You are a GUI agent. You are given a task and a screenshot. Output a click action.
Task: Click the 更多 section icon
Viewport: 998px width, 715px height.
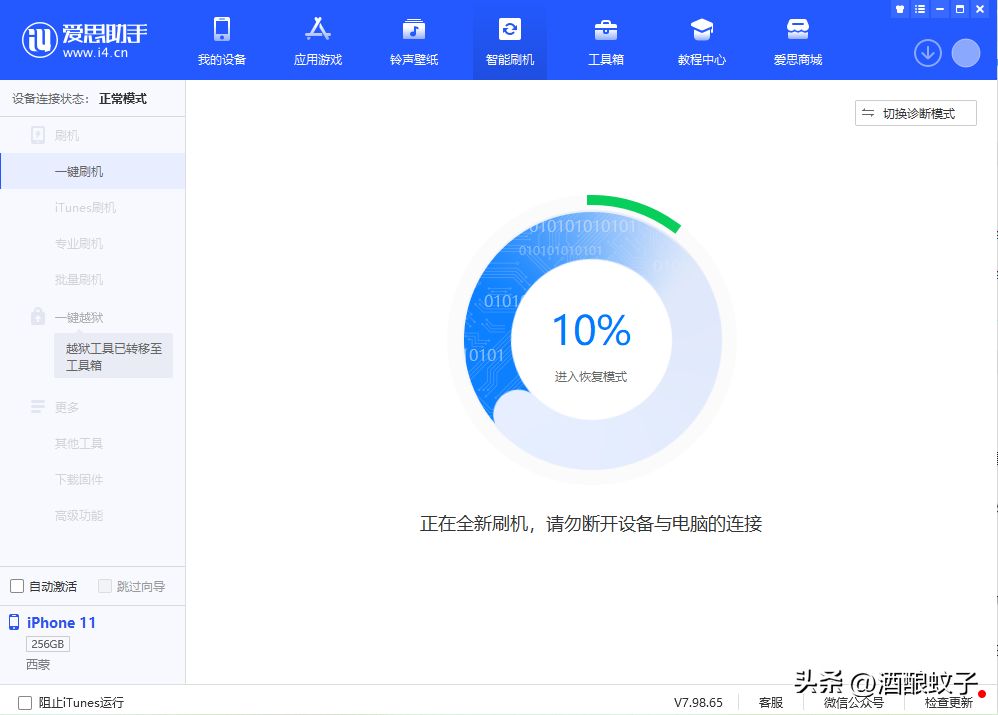pos(38,407)
